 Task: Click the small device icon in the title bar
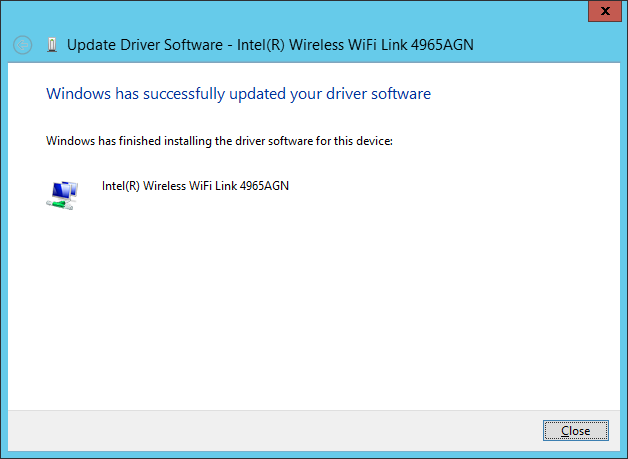tap(52, 45)
